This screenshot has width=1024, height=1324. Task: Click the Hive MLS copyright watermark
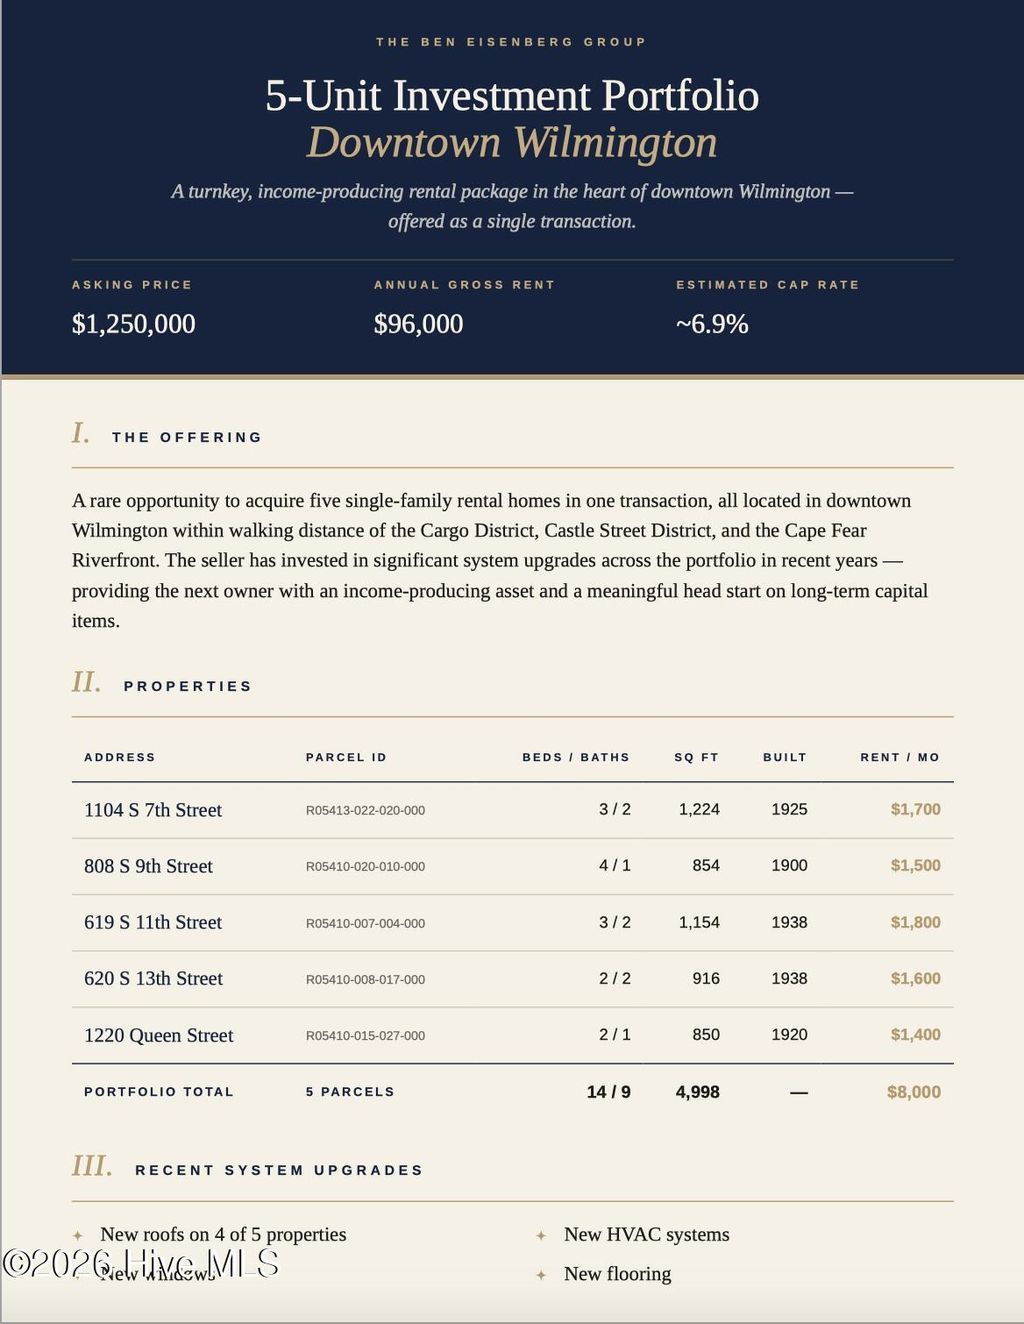coord(140,1263)
